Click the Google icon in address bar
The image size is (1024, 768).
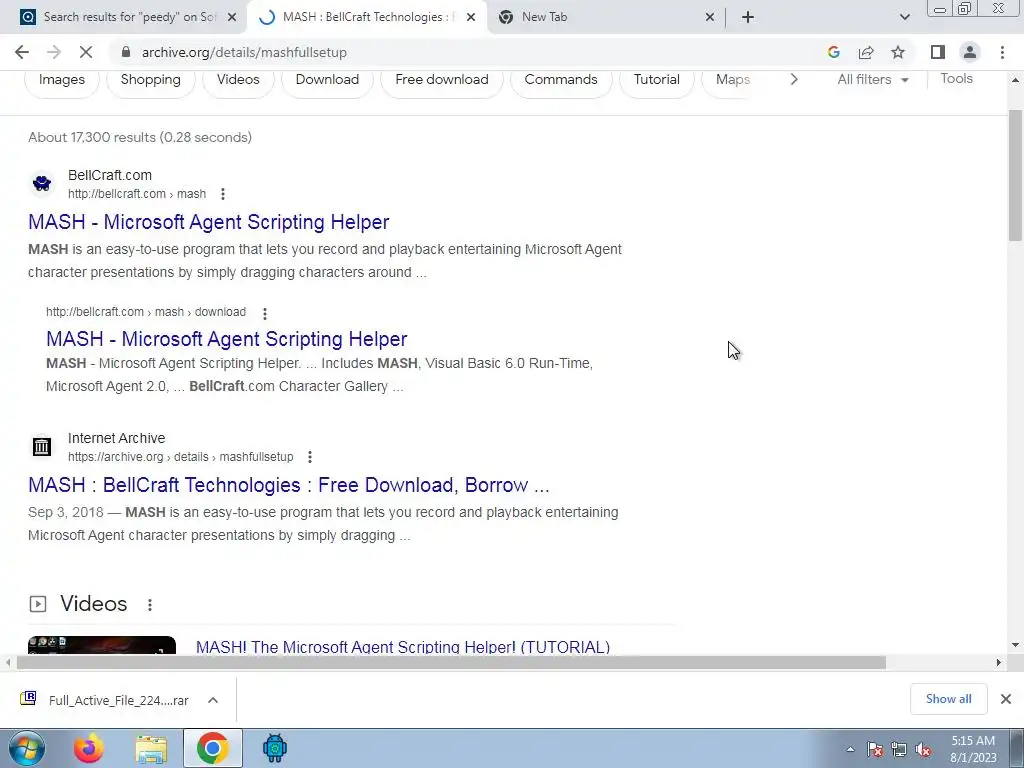click(833, 52)
